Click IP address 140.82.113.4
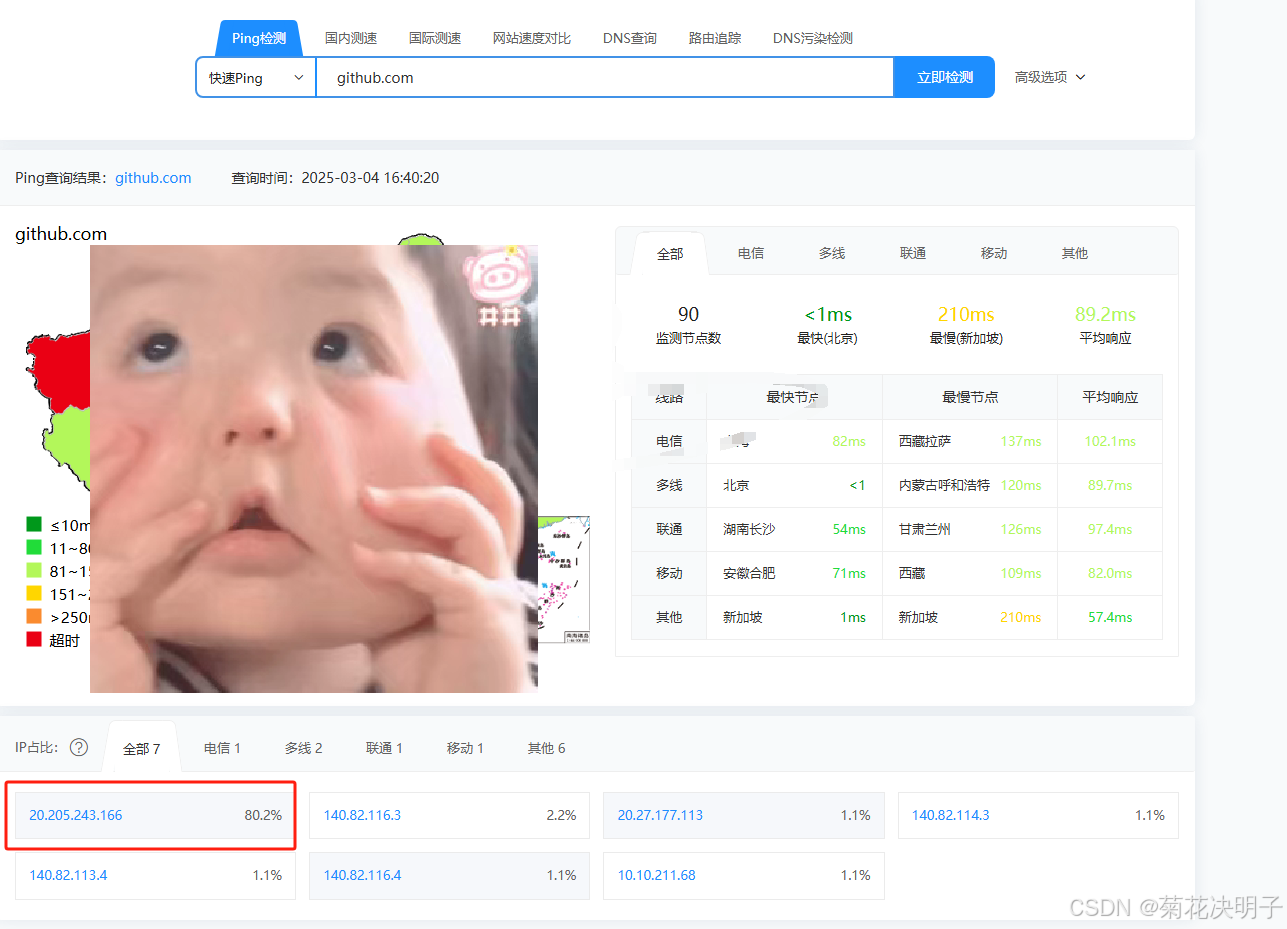Viewport: 1287px width, 929px height. click(68, 875)
